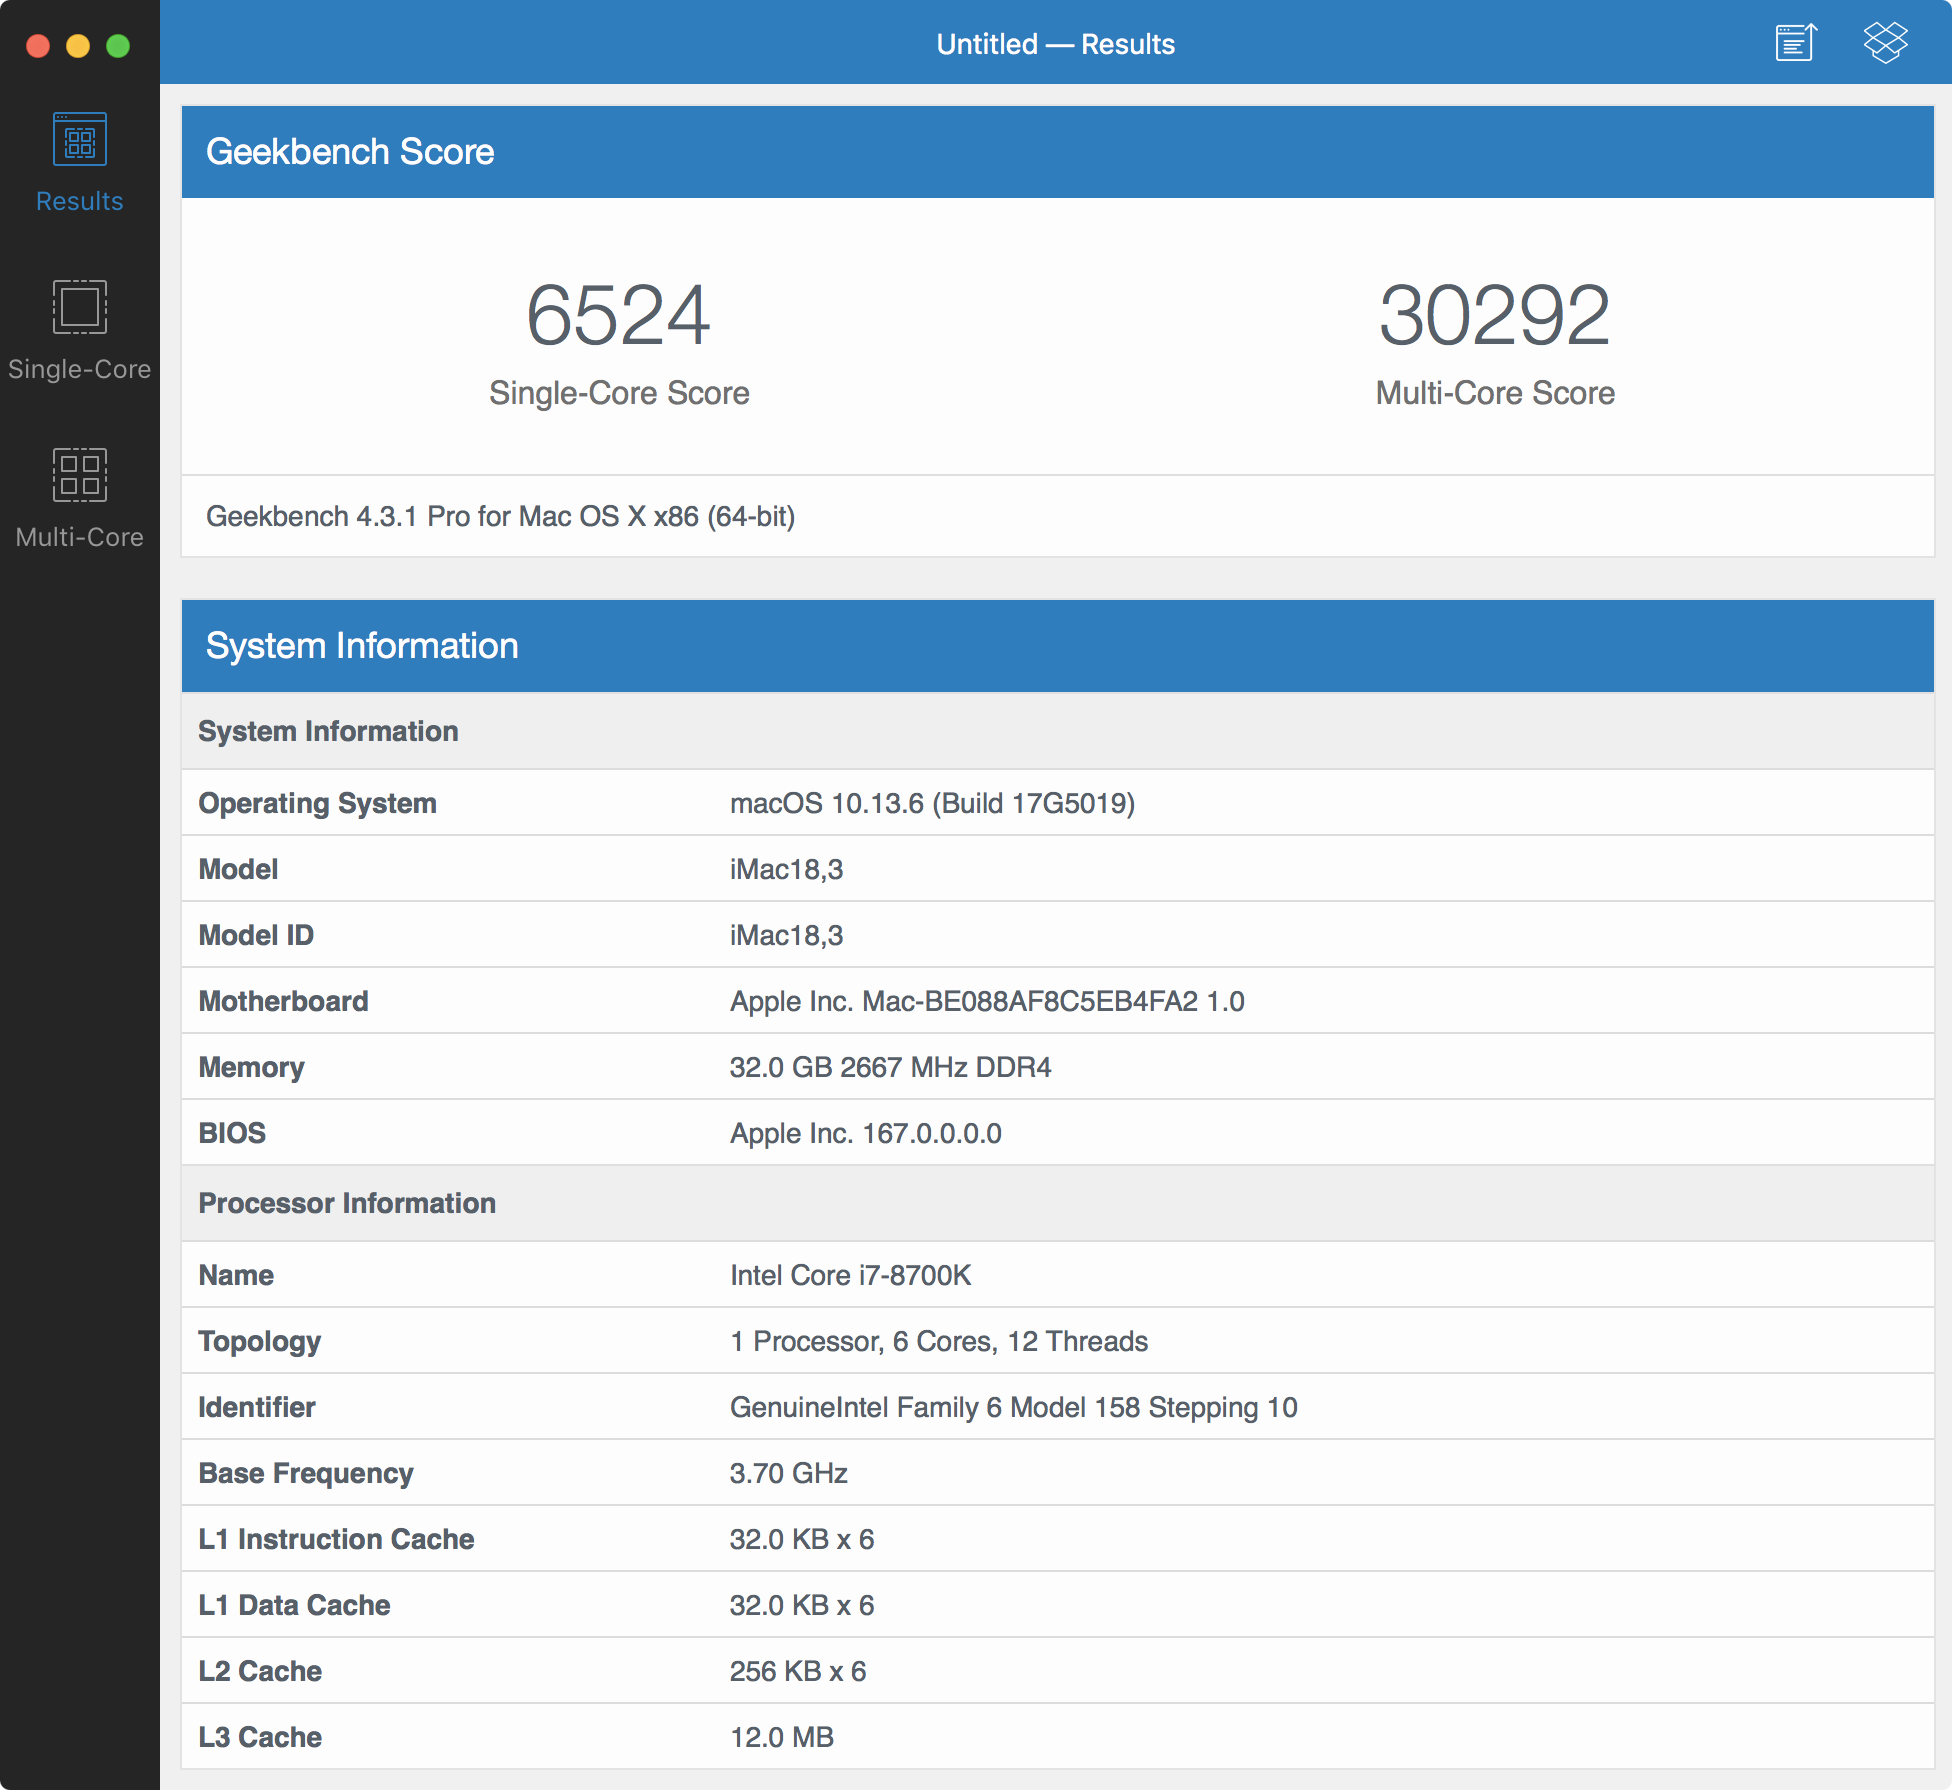Click the BIOS row label
Viewport: 1952px width, 1790px height.
point(232,1133)
